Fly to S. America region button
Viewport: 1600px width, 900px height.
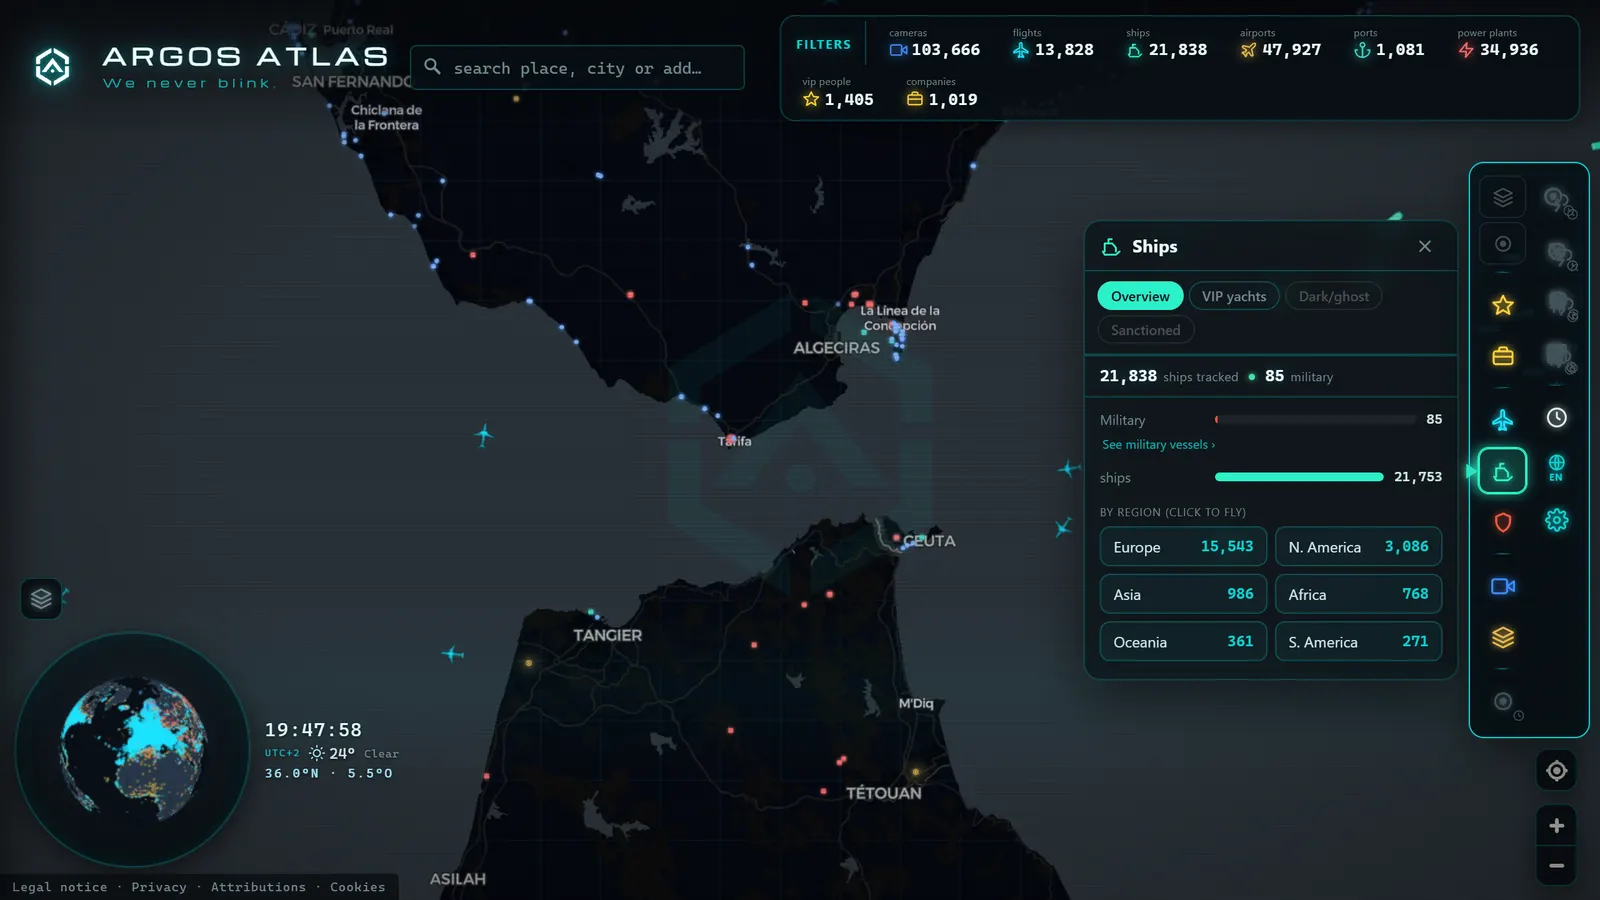tap(1358, 642)
